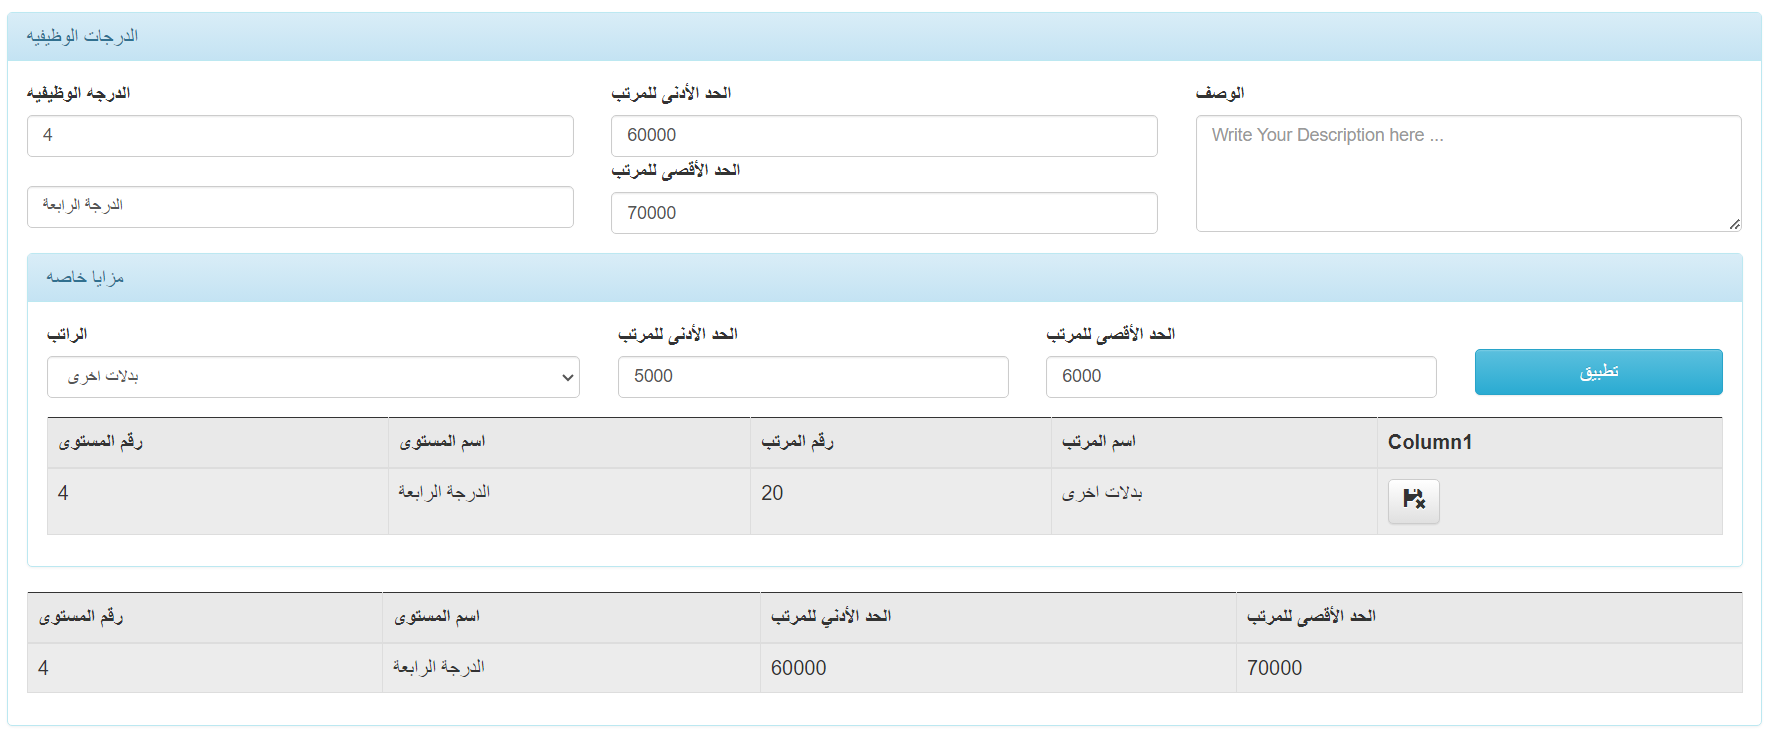Click the Column1 table header
This screenshot has height=734, width=1785.
coord(1429,442)
